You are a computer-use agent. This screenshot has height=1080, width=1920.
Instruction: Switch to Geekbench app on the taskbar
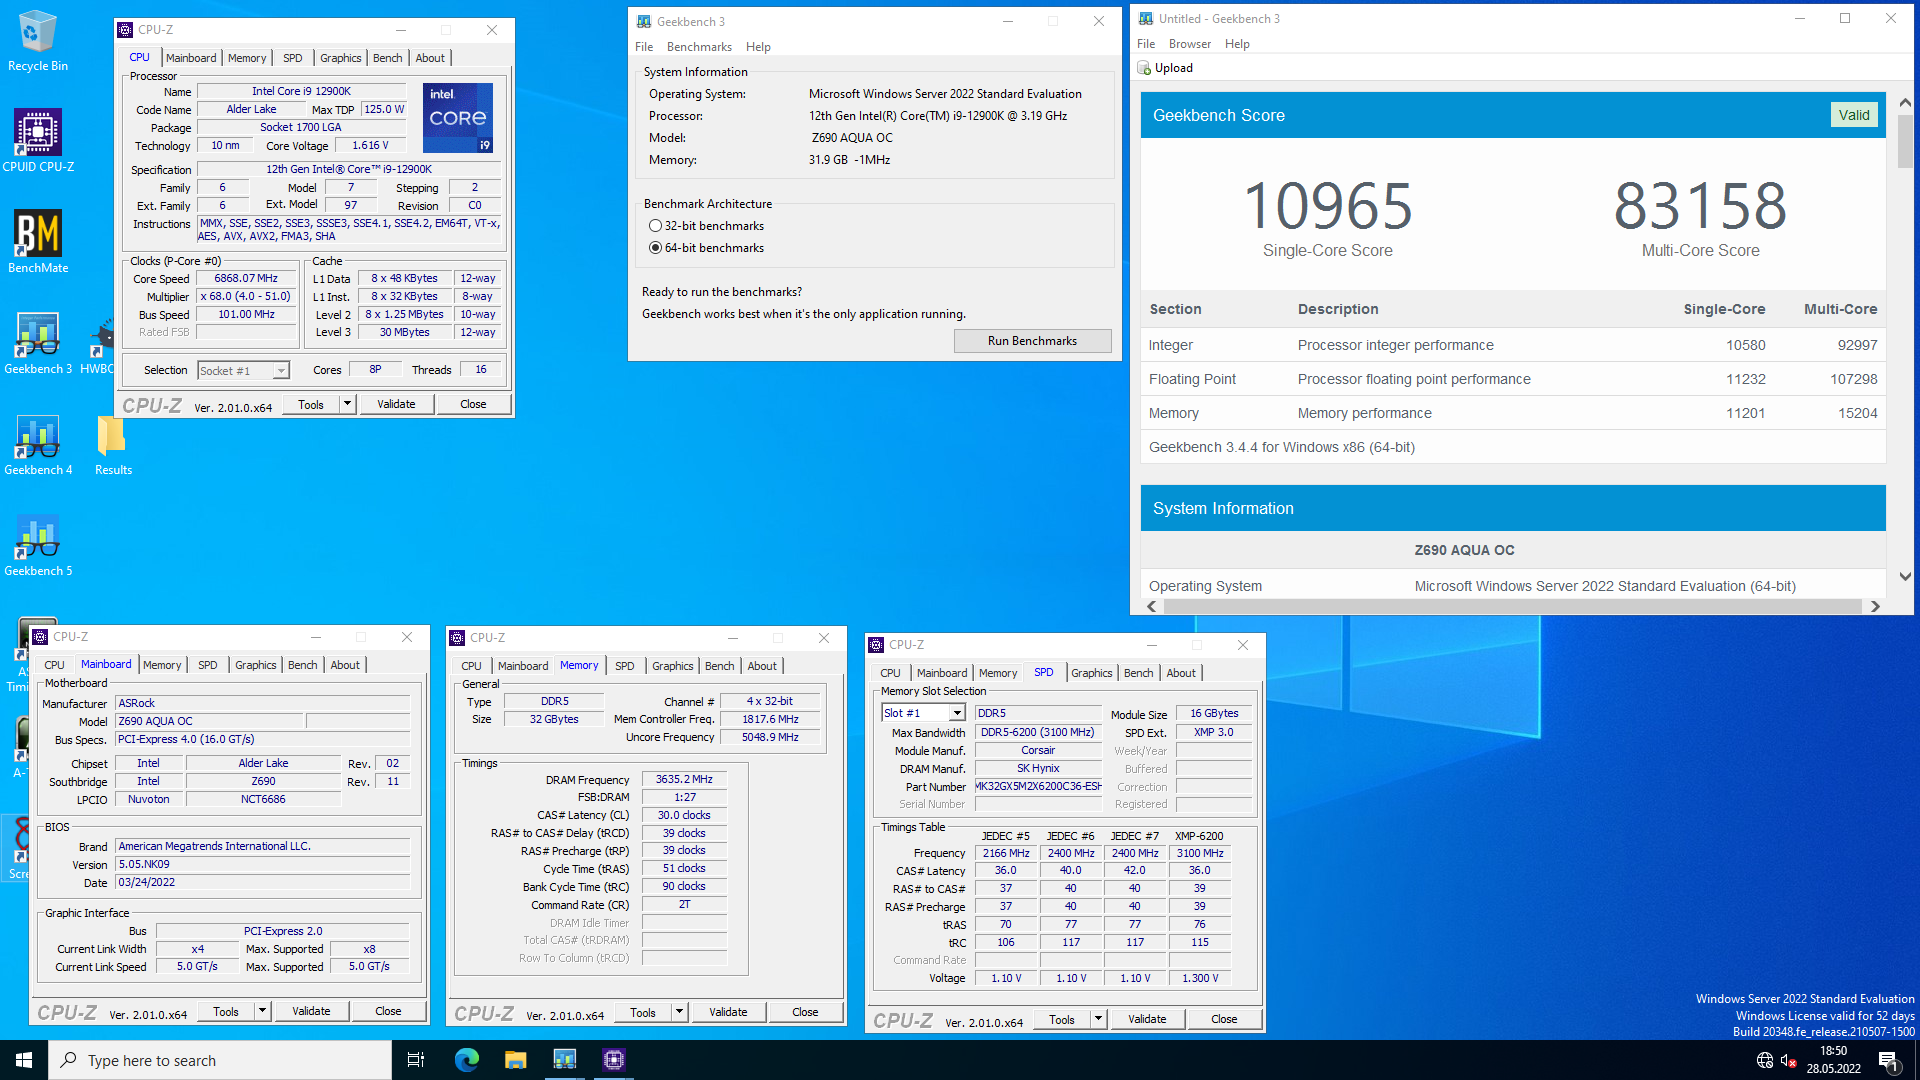[x=565, y=1060]
